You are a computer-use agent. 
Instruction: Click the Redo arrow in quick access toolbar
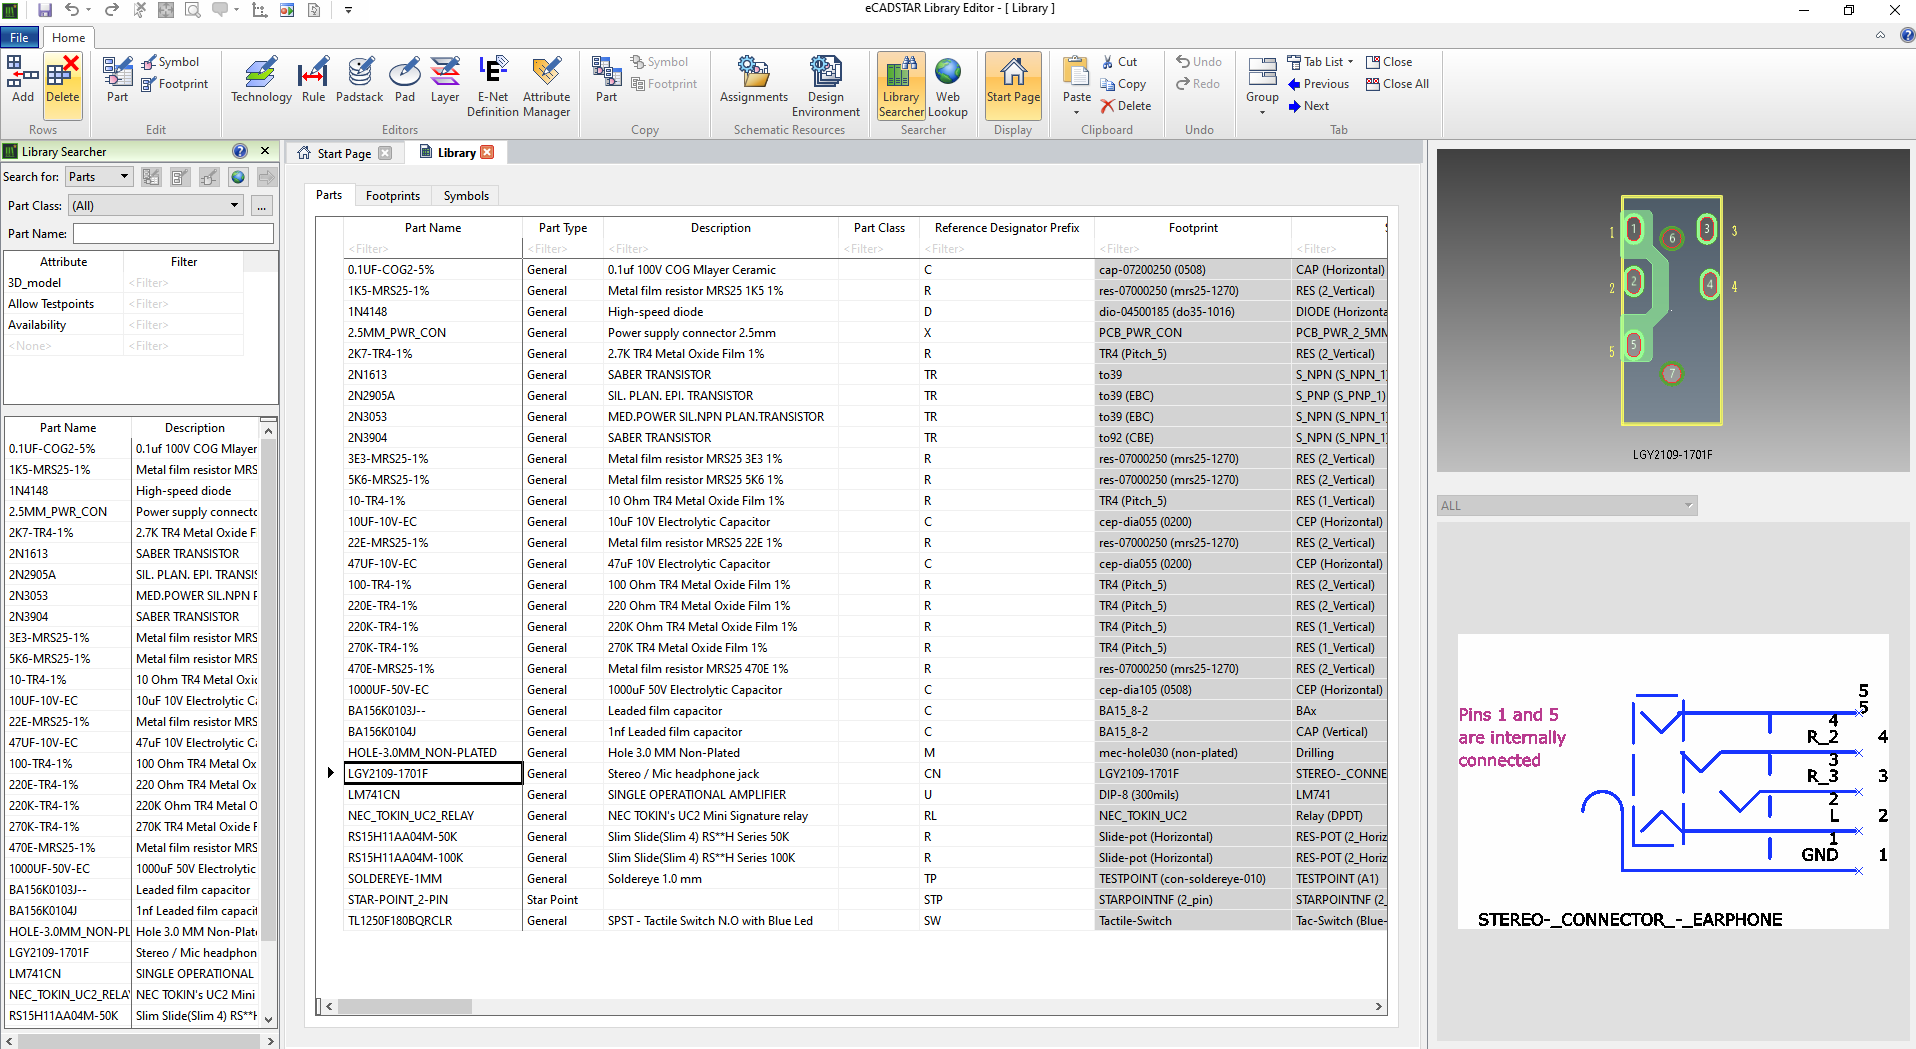coord(112,10)
